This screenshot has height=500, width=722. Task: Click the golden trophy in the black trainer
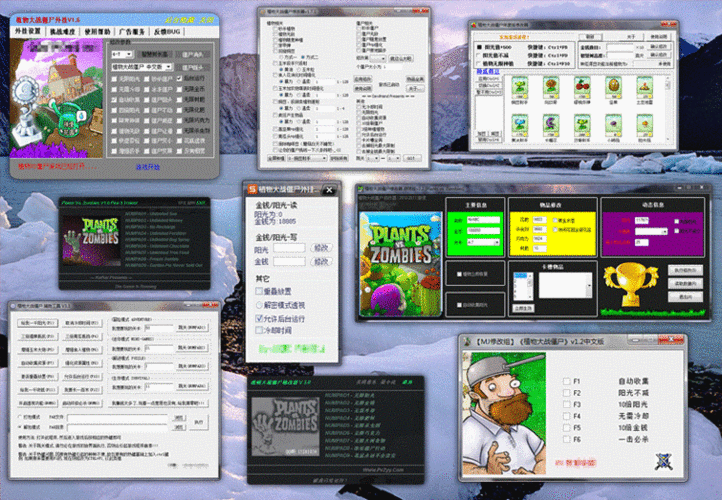click(631, 285)
